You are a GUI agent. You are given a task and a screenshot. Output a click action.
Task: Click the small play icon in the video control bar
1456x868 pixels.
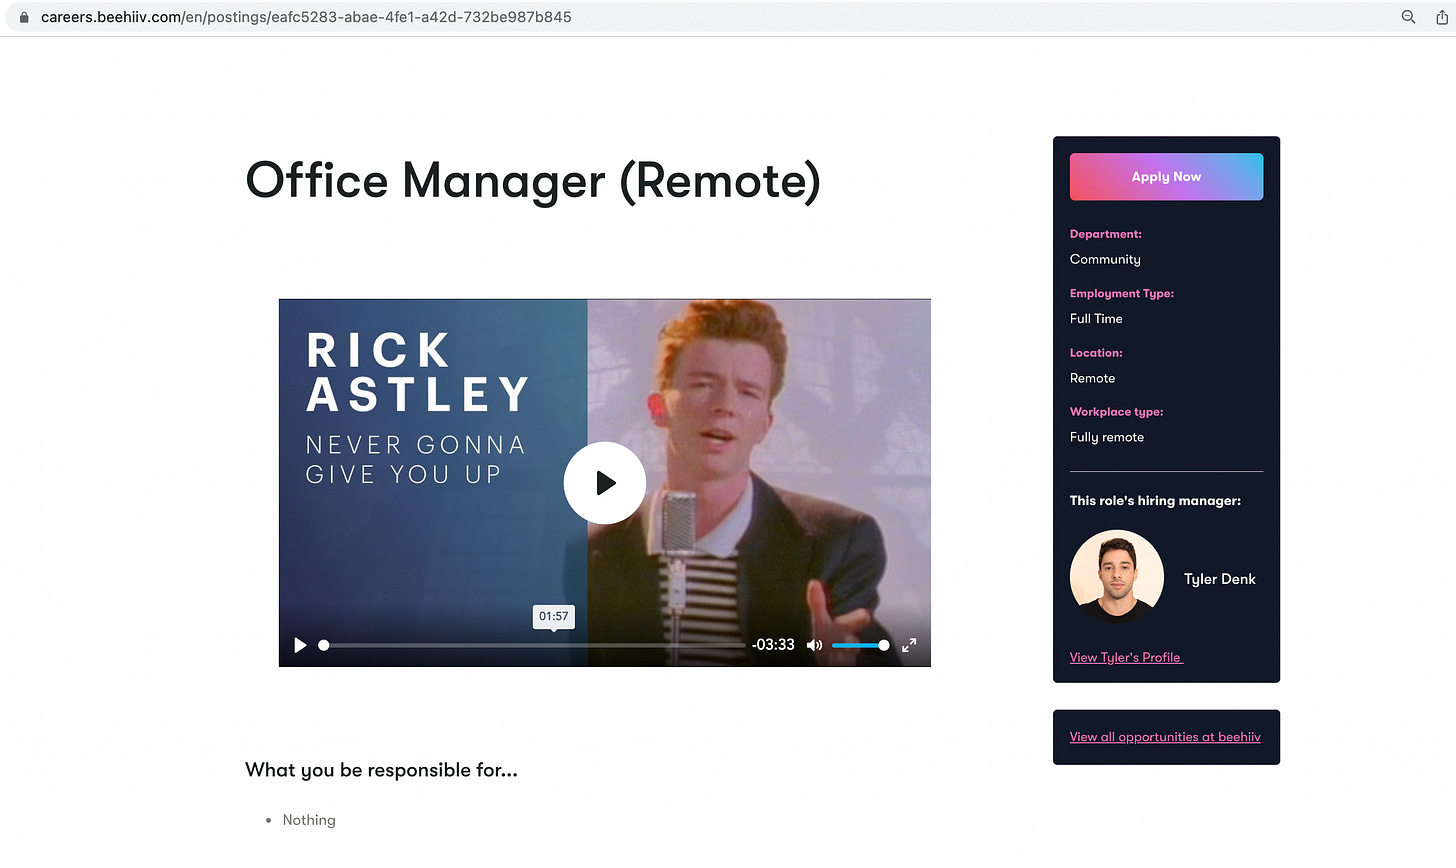pos(299,645)
